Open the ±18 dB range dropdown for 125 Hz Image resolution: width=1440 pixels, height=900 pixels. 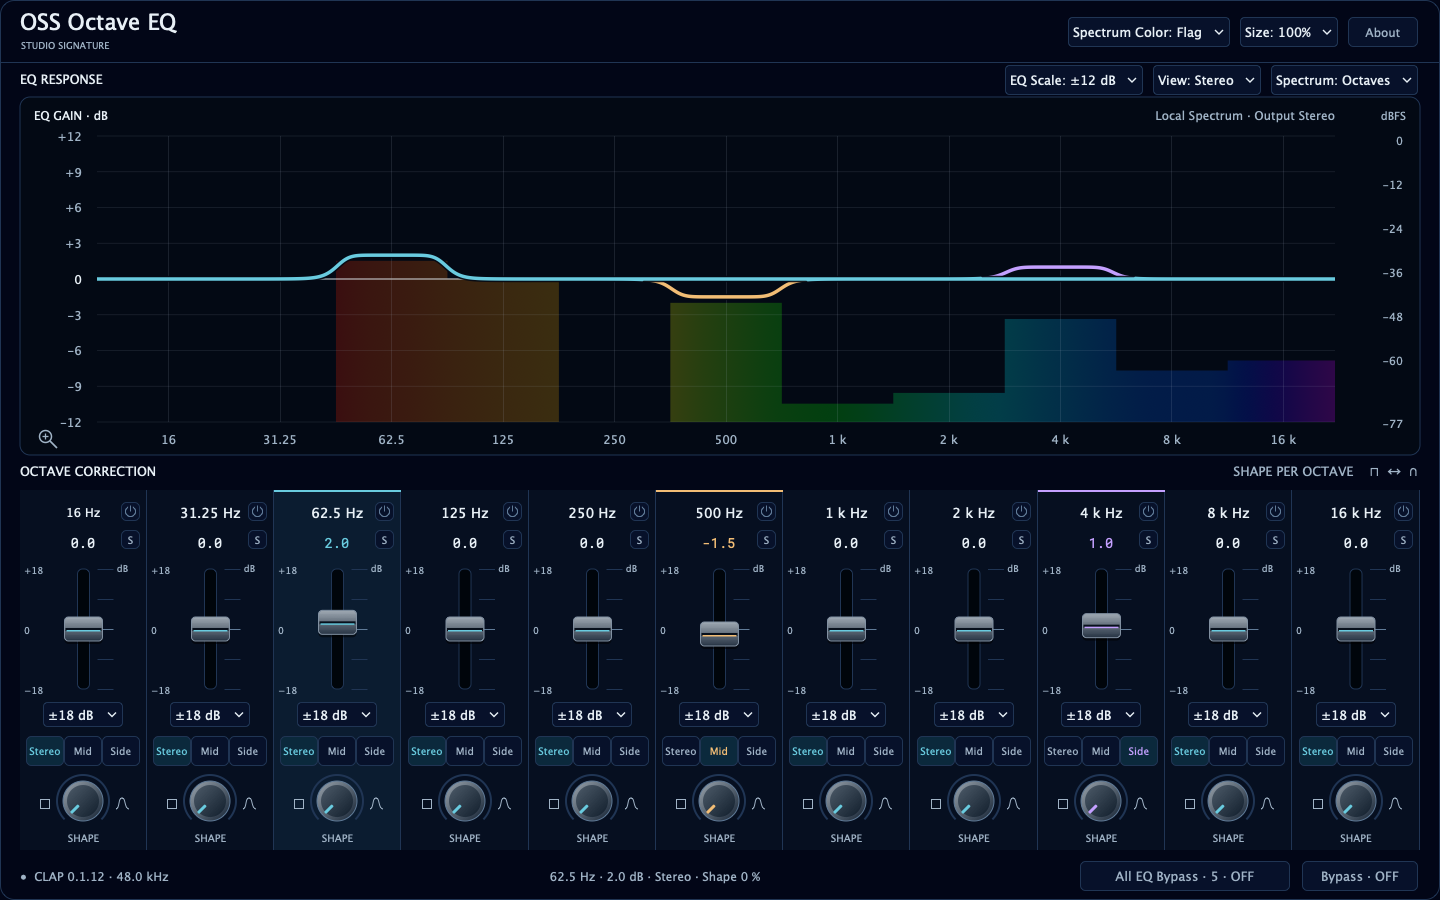tap(465, 715)
